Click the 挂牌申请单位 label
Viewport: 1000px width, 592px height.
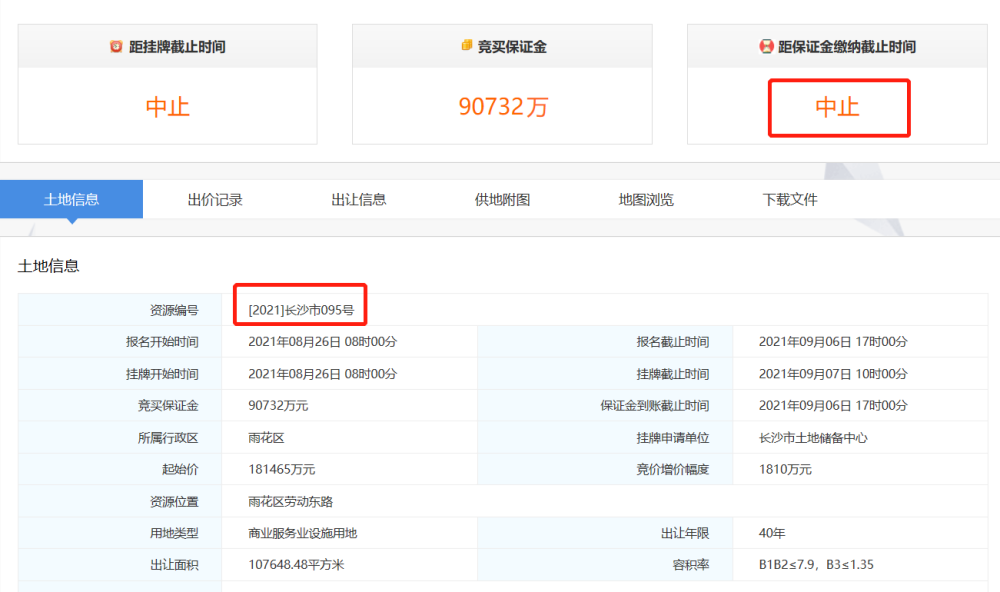tap(673, 438)
